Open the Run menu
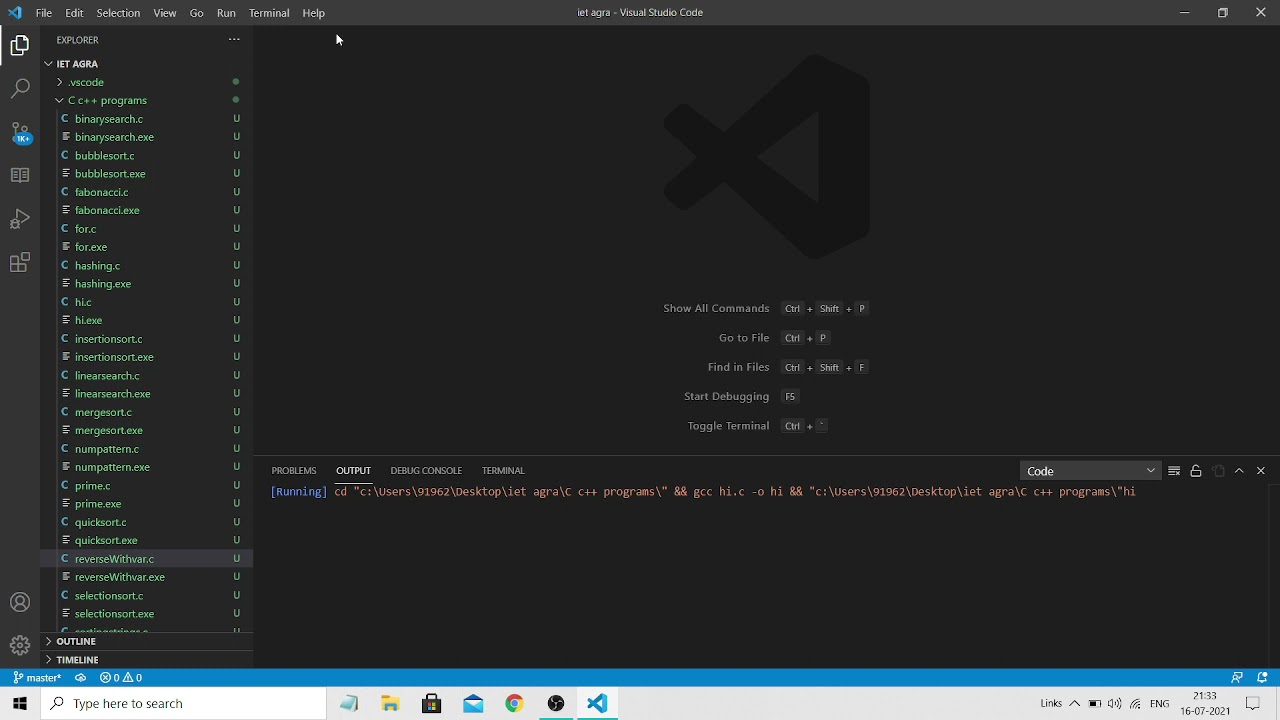This screenshot has width=1280, height=720. click(x=226, y=13)
